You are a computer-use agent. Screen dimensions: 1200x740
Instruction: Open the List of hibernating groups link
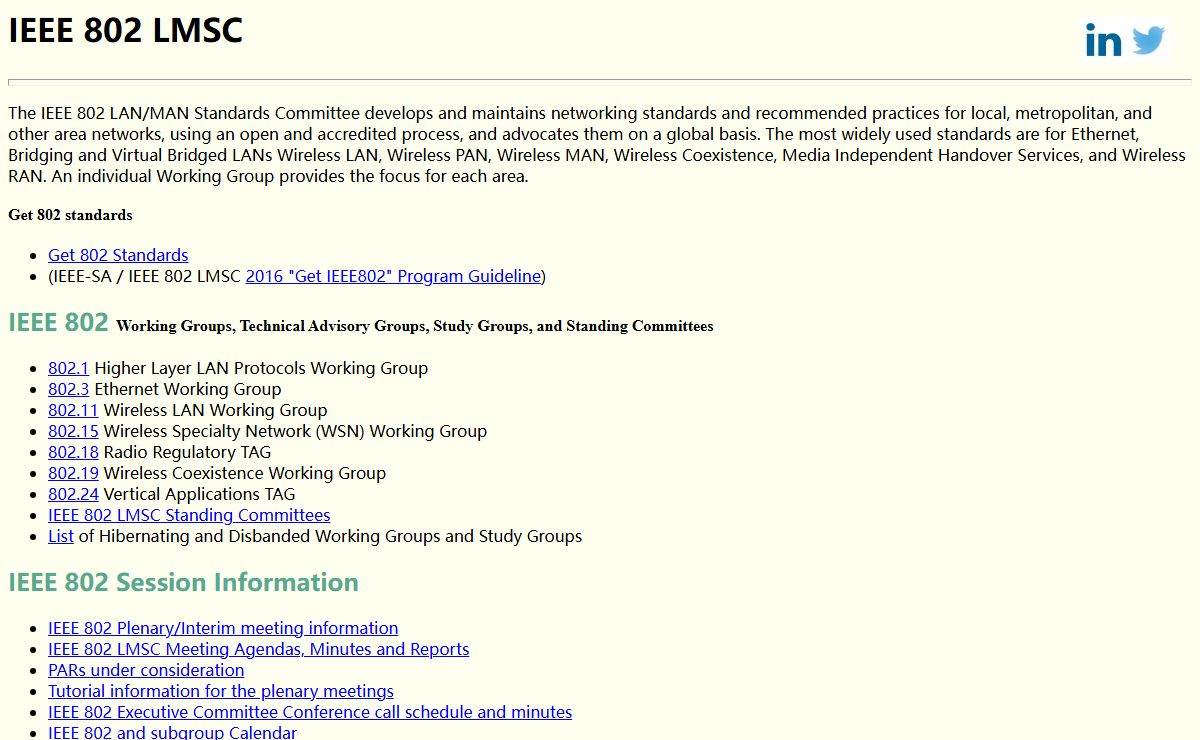click(61, 536)
